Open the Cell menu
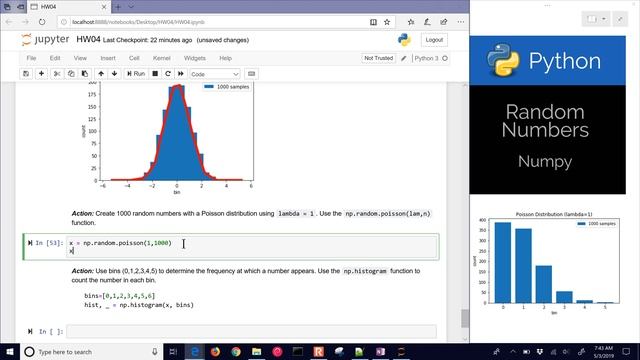 [134, 58]
